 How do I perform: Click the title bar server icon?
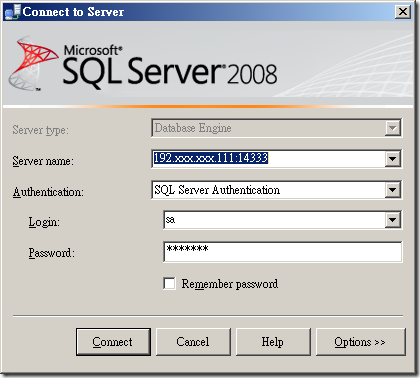[12, 12]
